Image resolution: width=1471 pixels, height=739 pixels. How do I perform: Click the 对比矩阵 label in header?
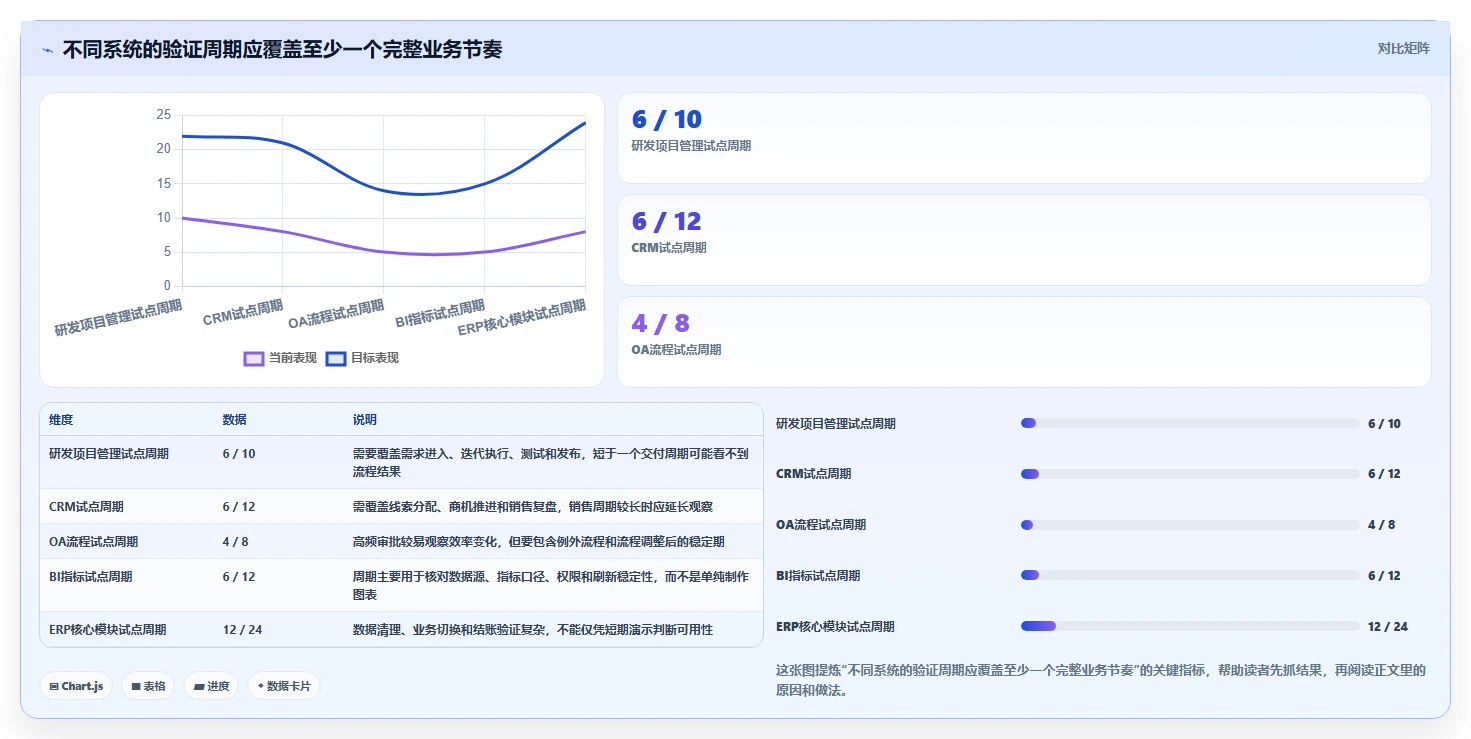1404,48
